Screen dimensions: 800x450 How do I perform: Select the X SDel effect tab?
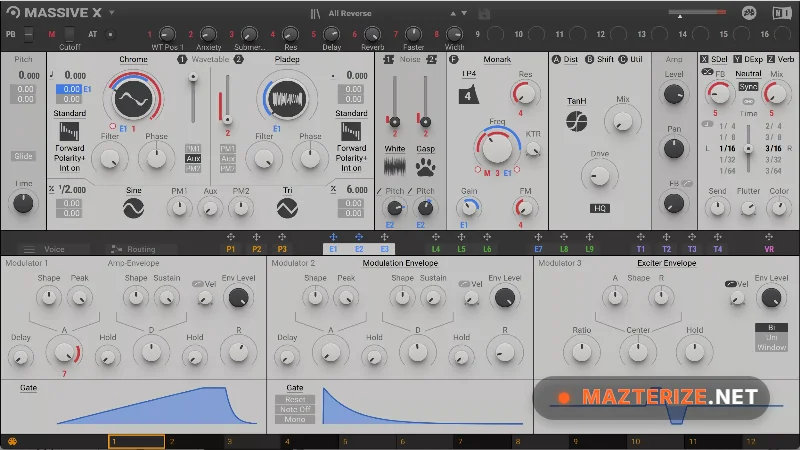click(714, 59)
